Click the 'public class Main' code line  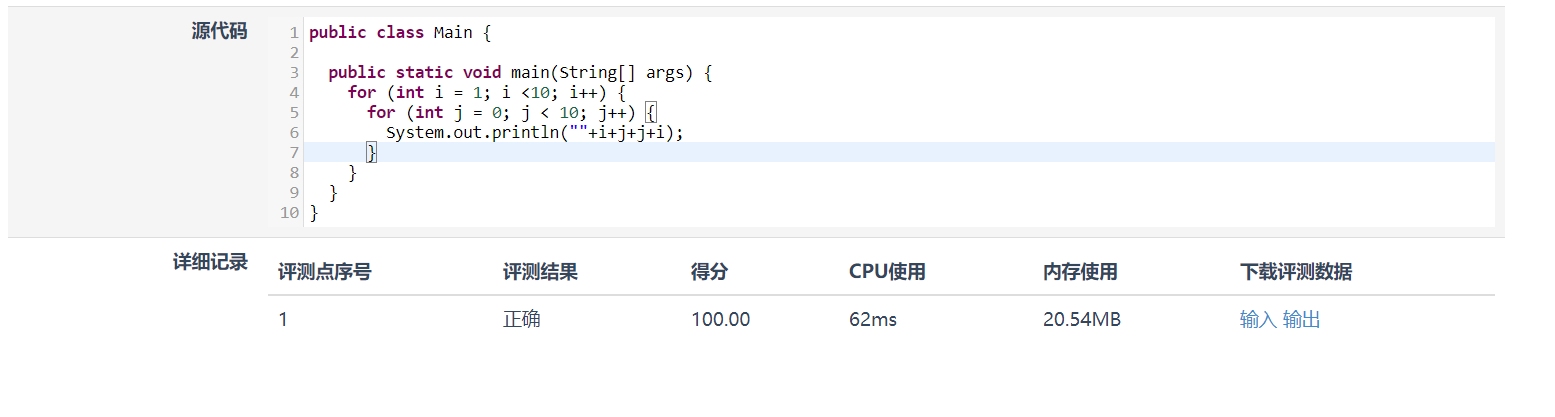(400, 33)
